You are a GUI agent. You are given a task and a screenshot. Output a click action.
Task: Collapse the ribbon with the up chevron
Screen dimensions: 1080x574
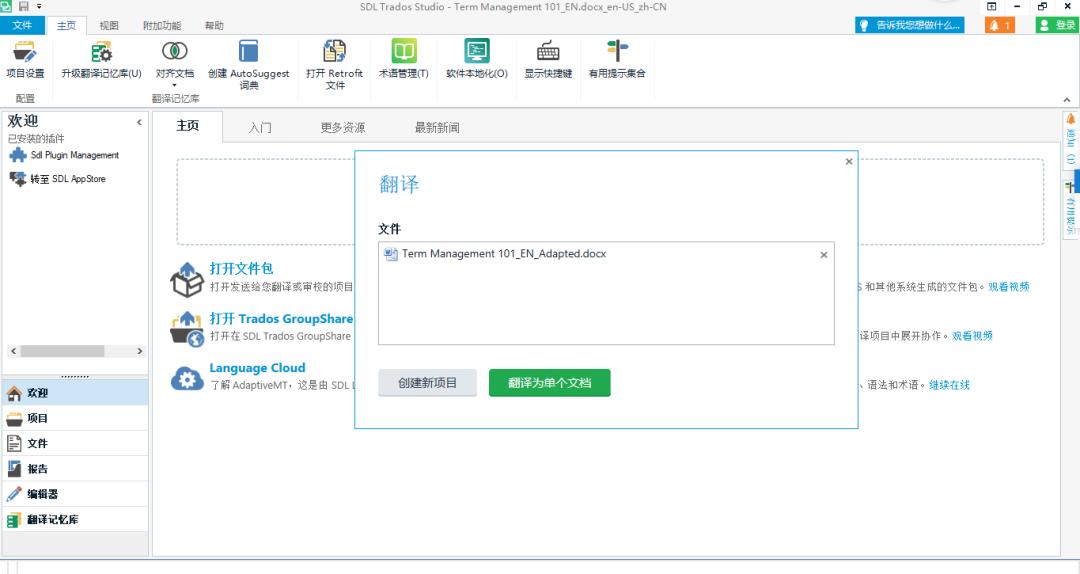click(1067, 100)
